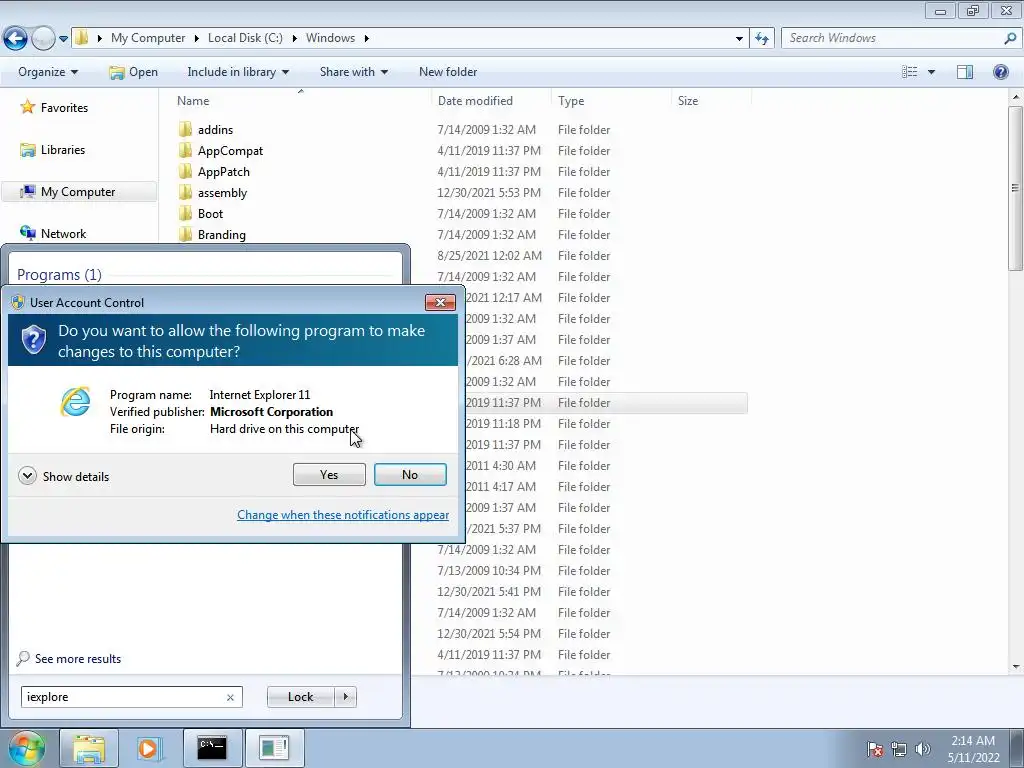Close the User Account Control dialog
This screenshot has width=1024, height=768.
pos(440,302)
